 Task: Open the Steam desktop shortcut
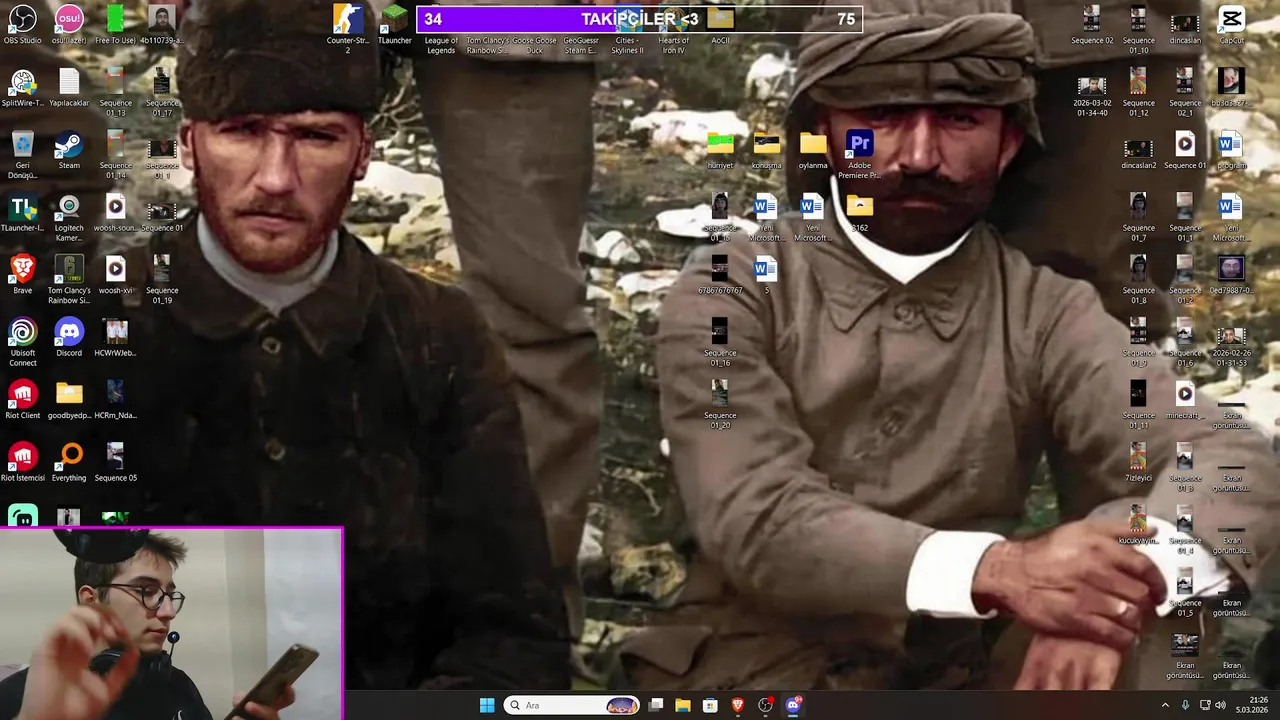[x=69, y=150]
